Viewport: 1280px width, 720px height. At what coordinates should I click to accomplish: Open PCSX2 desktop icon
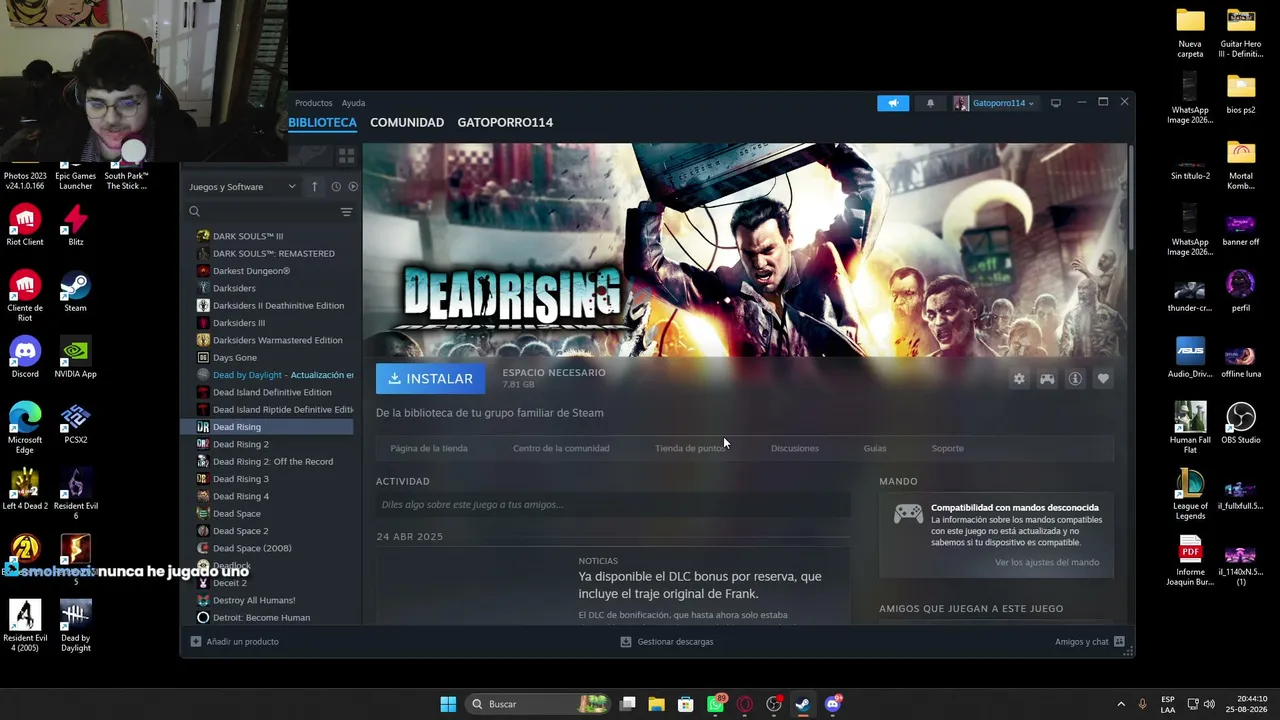click(75, 423)
